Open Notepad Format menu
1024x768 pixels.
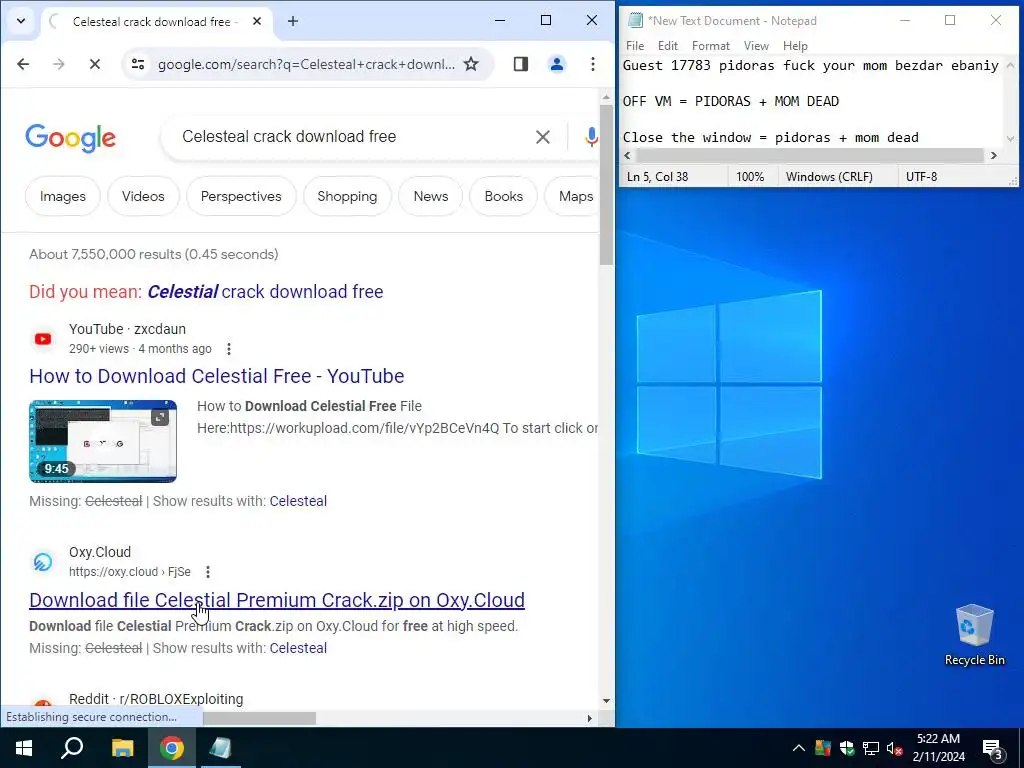coord(711,46)
